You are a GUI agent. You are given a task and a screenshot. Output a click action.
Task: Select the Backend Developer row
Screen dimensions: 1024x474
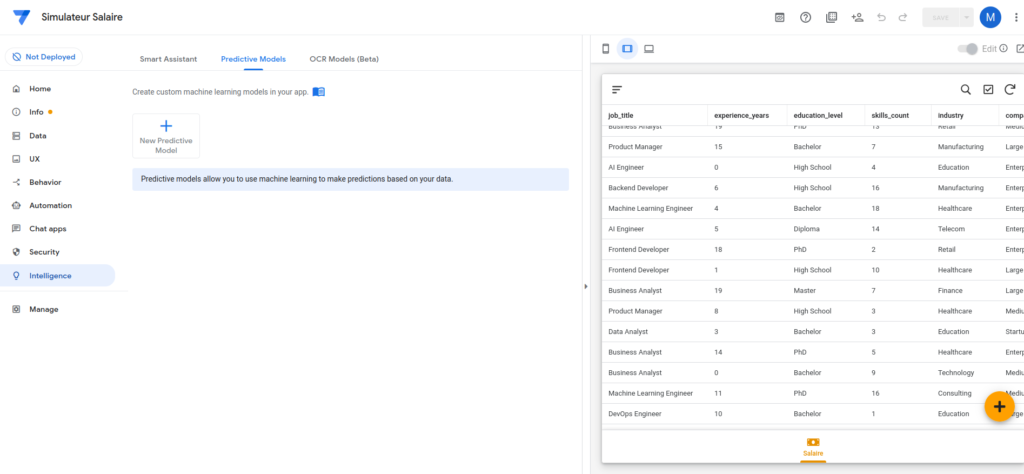pyautogui.click(x=812, y=188)
